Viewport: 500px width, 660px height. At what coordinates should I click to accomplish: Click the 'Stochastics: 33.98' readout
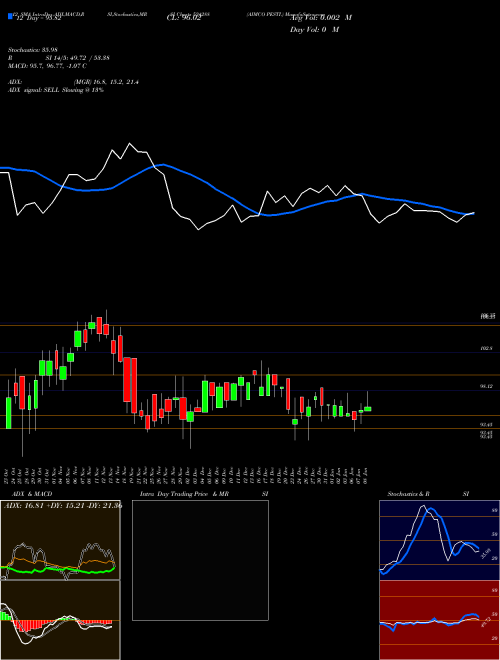click(x=32, y=50)
